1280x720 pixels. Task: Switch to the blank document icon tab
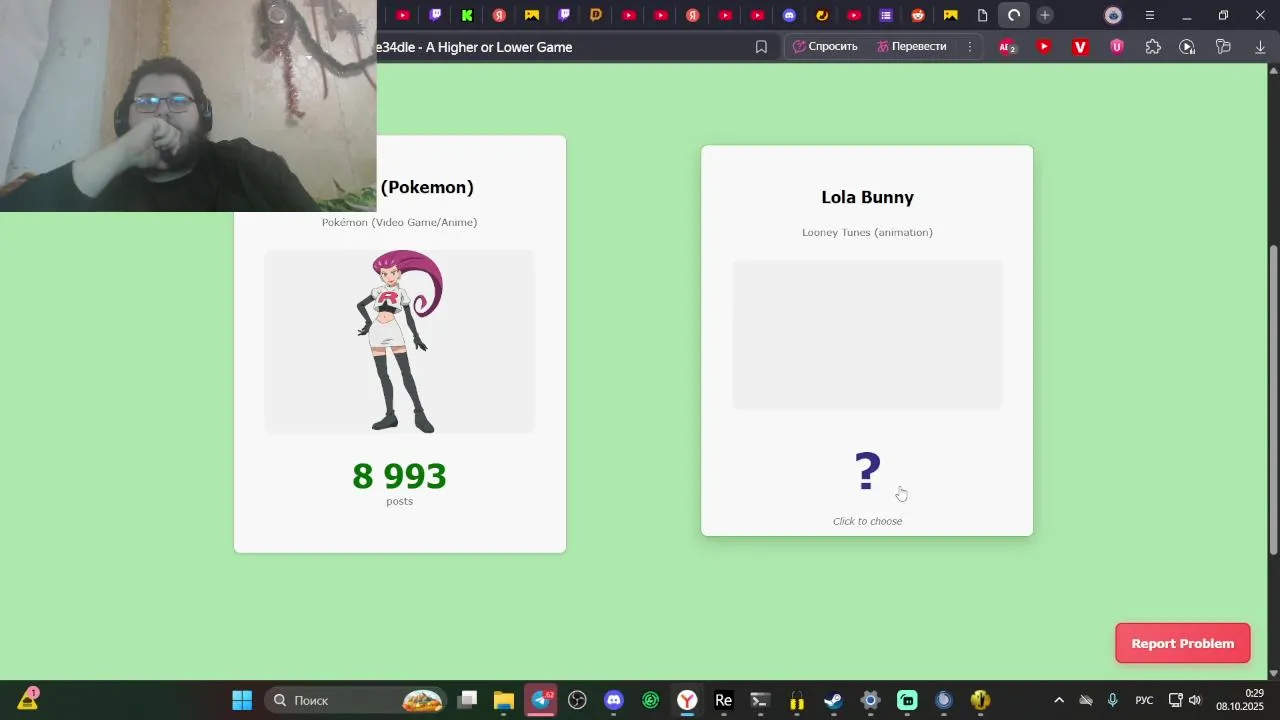[x=982, y=15]
